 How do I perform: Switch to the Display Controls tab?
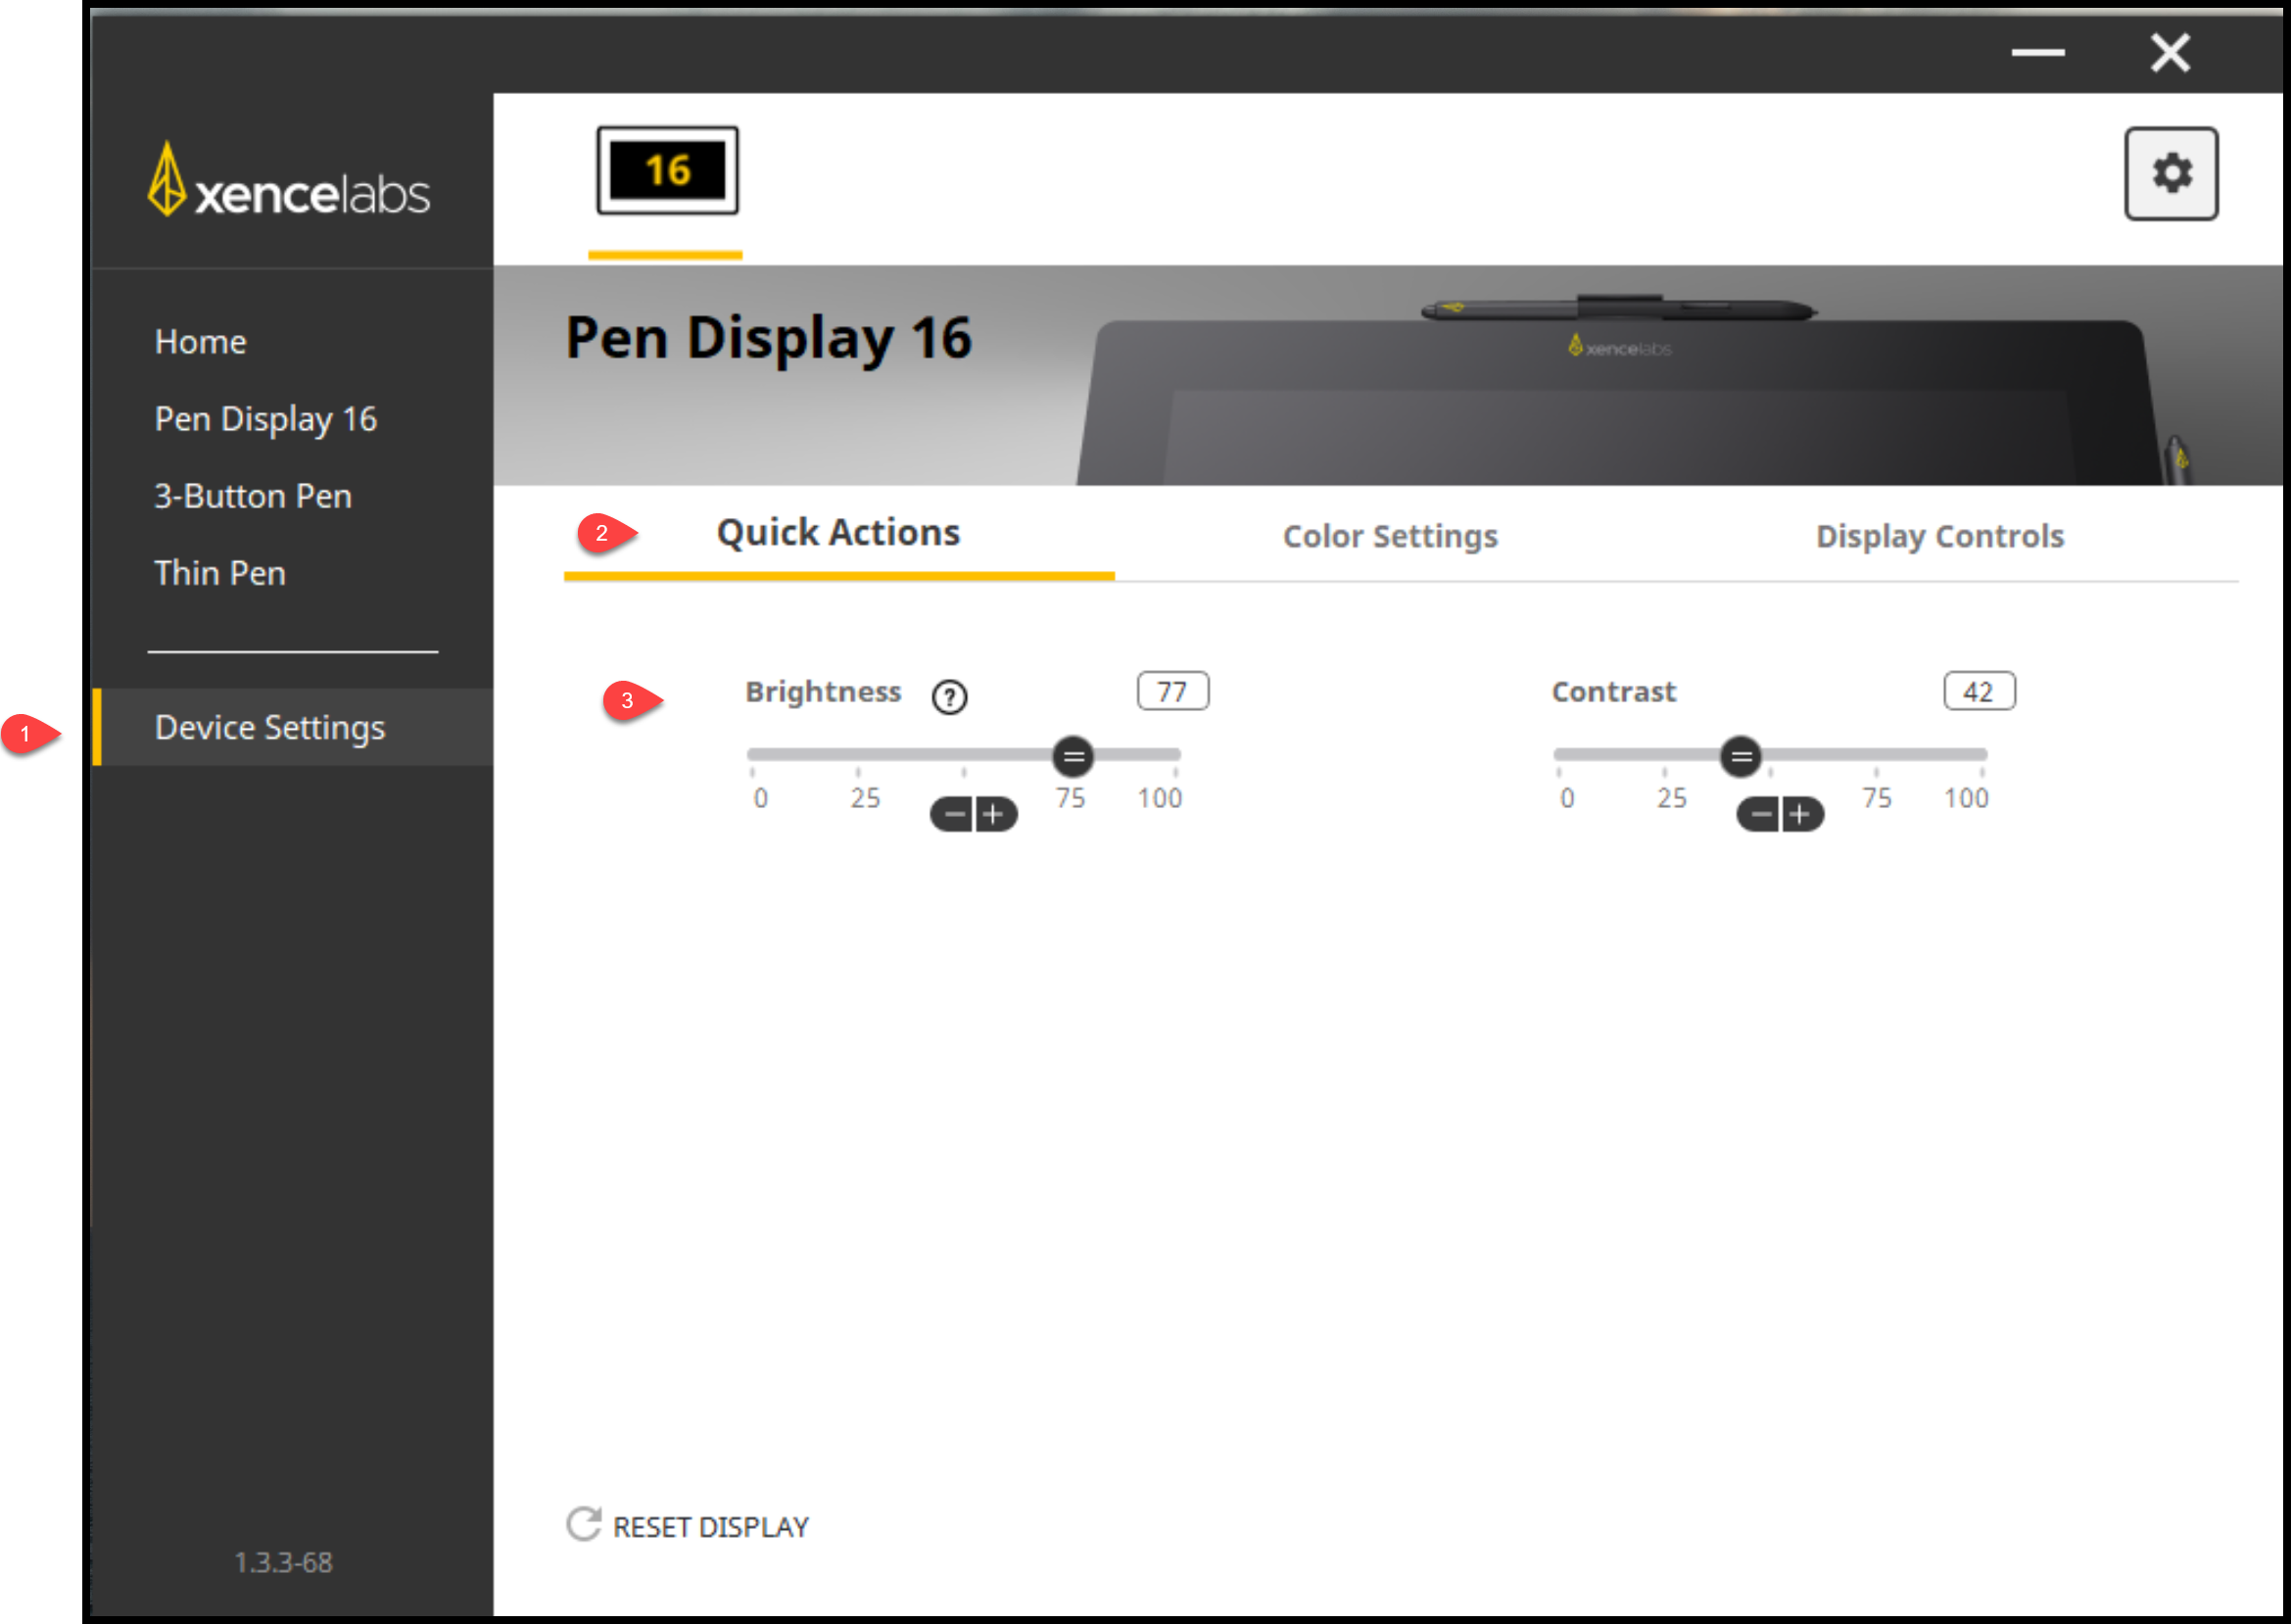1939,536
